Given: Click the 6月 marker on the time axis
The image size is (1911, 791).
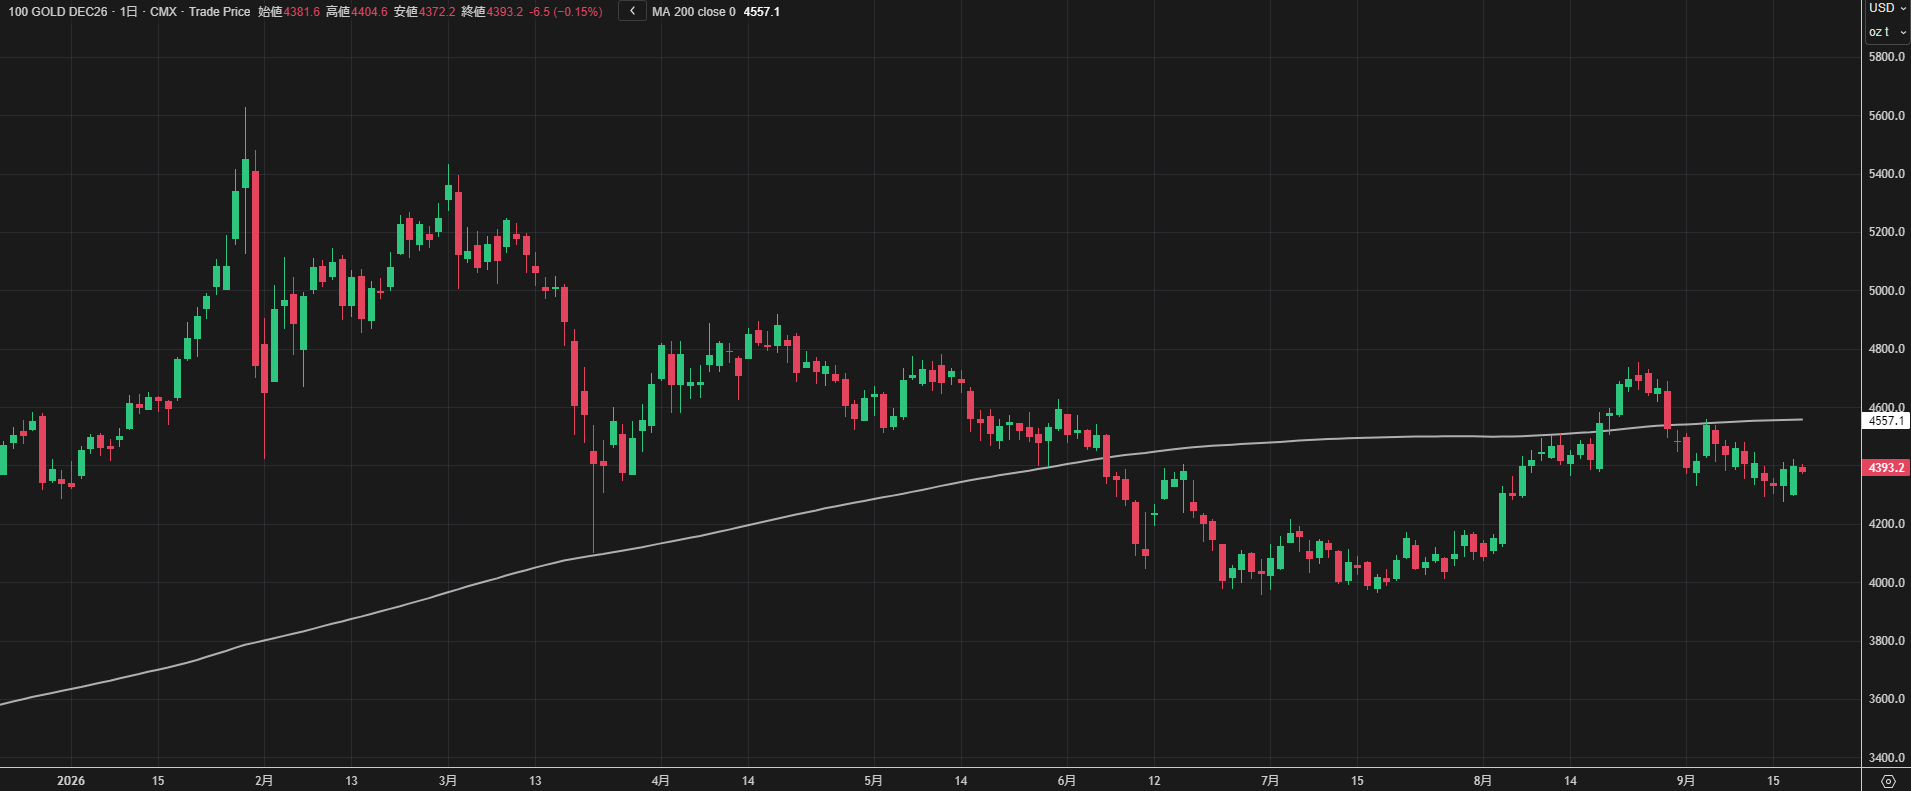Looking at the screenshot, I should click(x=1067, y=781).
